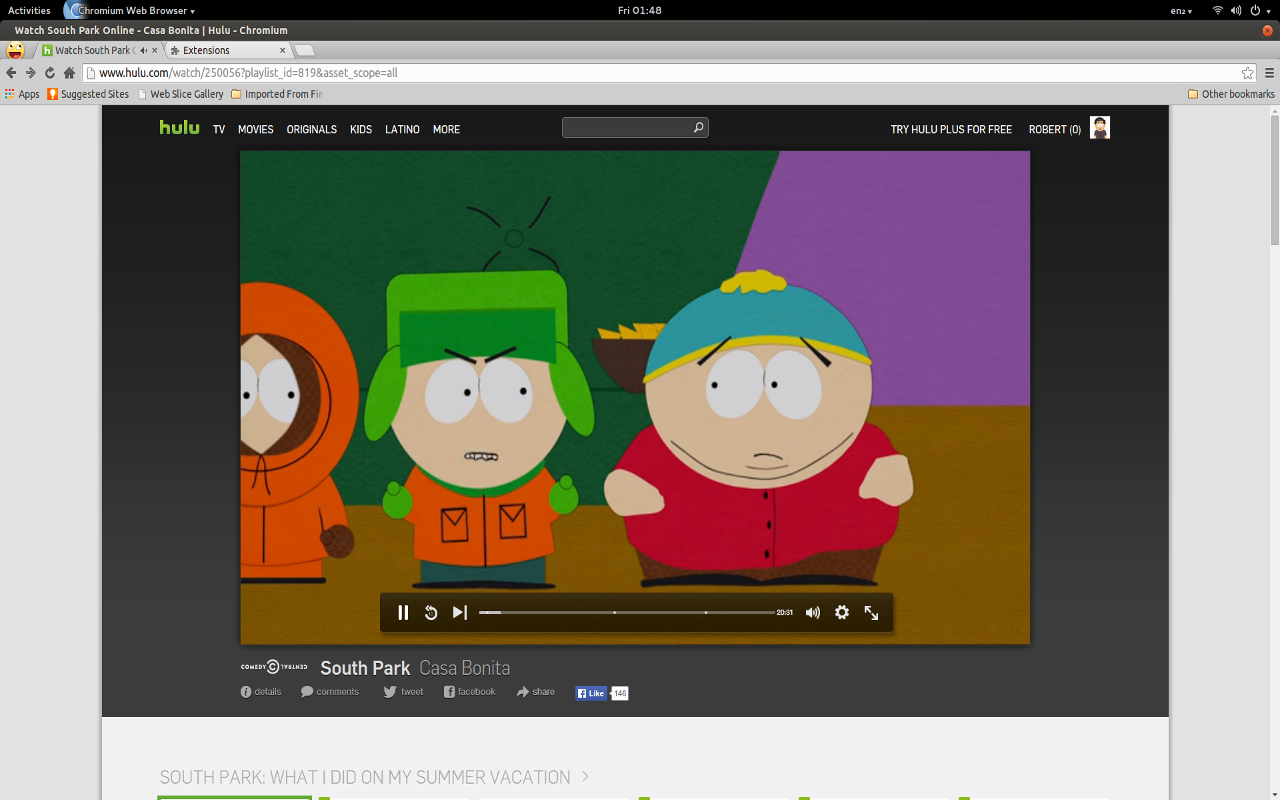
Task: Open the KIDS menu item
Action: coord(361,129)
